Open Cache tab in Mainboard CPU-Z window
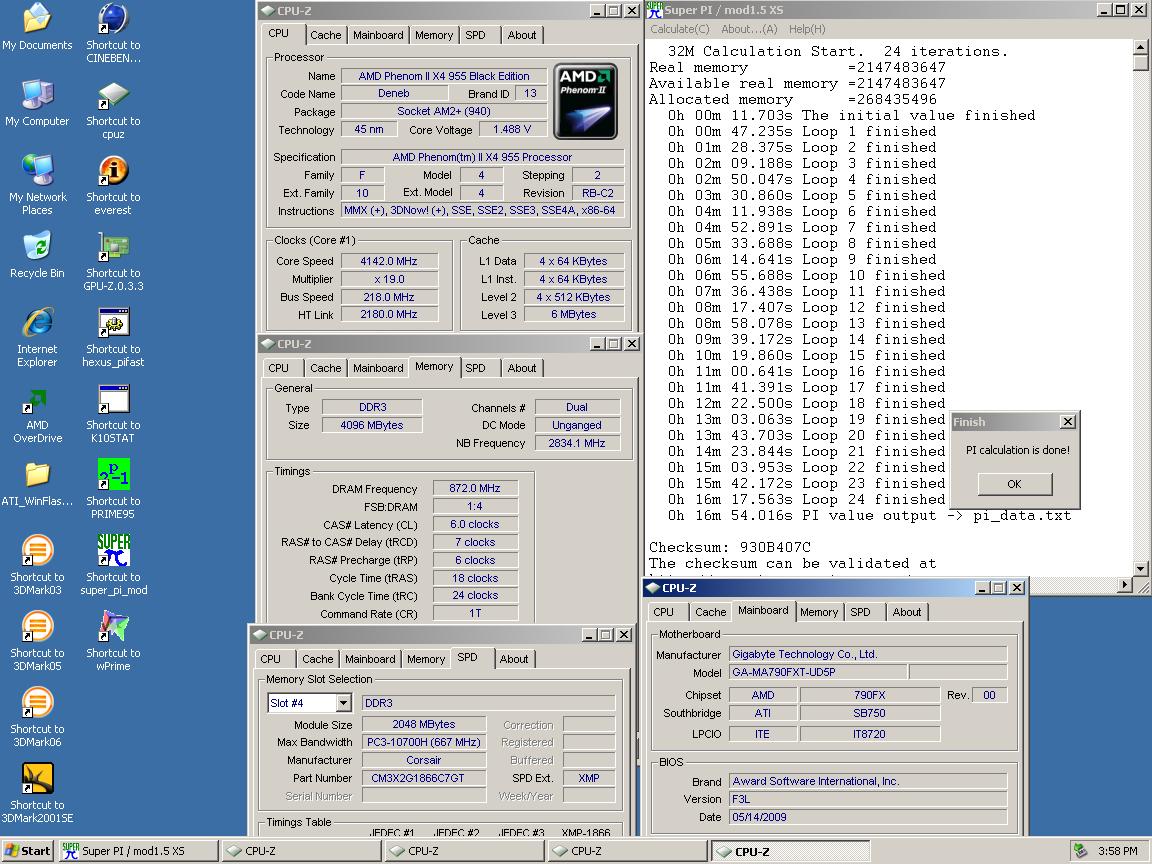The image size is (1152, 864). tap(710, 612)
